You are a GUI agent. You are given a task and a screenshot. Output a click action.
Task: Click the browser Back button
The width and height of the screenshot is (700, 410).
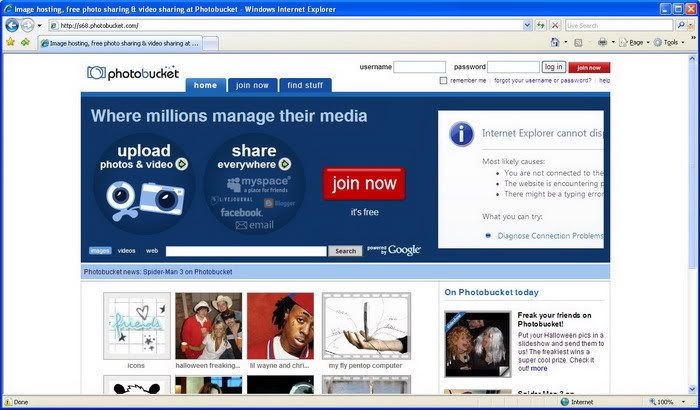click(x=11, y=25)
